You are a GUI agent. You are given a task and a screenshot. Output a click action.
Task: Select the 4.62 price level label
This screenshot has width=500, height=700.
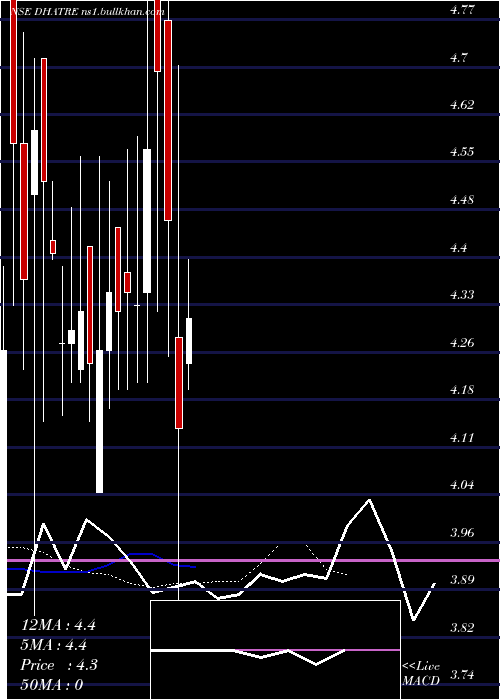[x=464, y=105]
